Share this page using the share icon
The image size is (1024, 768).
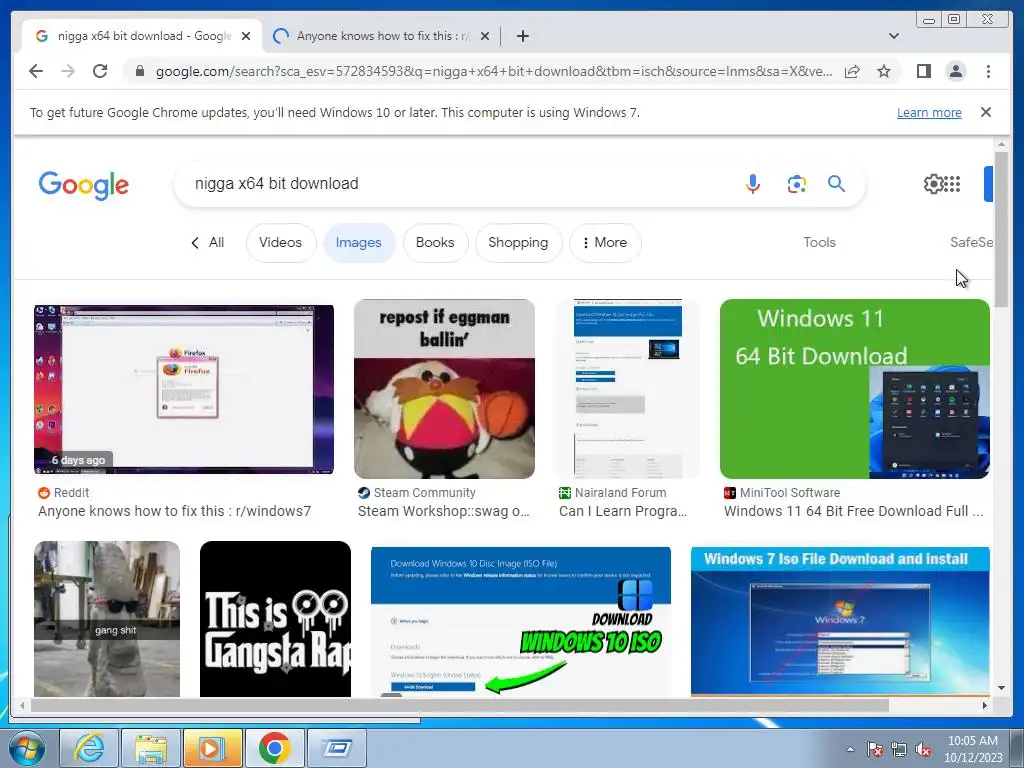click(852, 71)
